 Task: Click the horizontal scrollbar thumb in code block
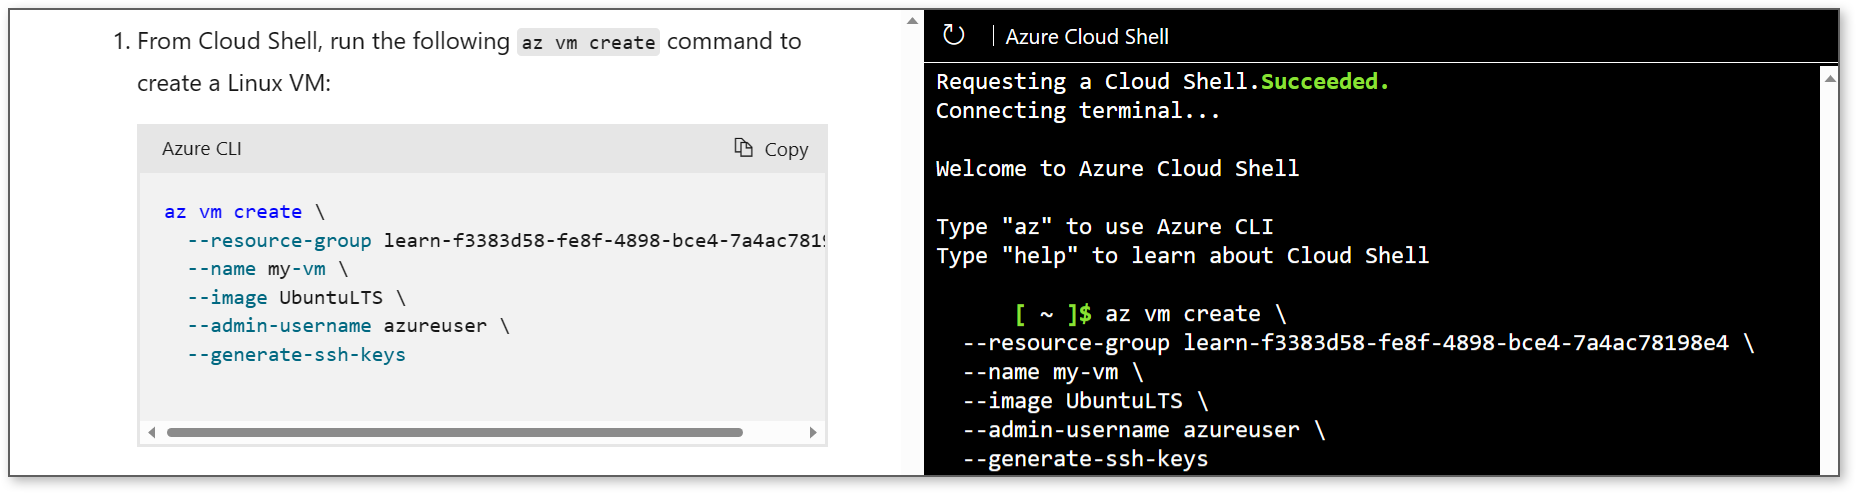pos(455,432)
